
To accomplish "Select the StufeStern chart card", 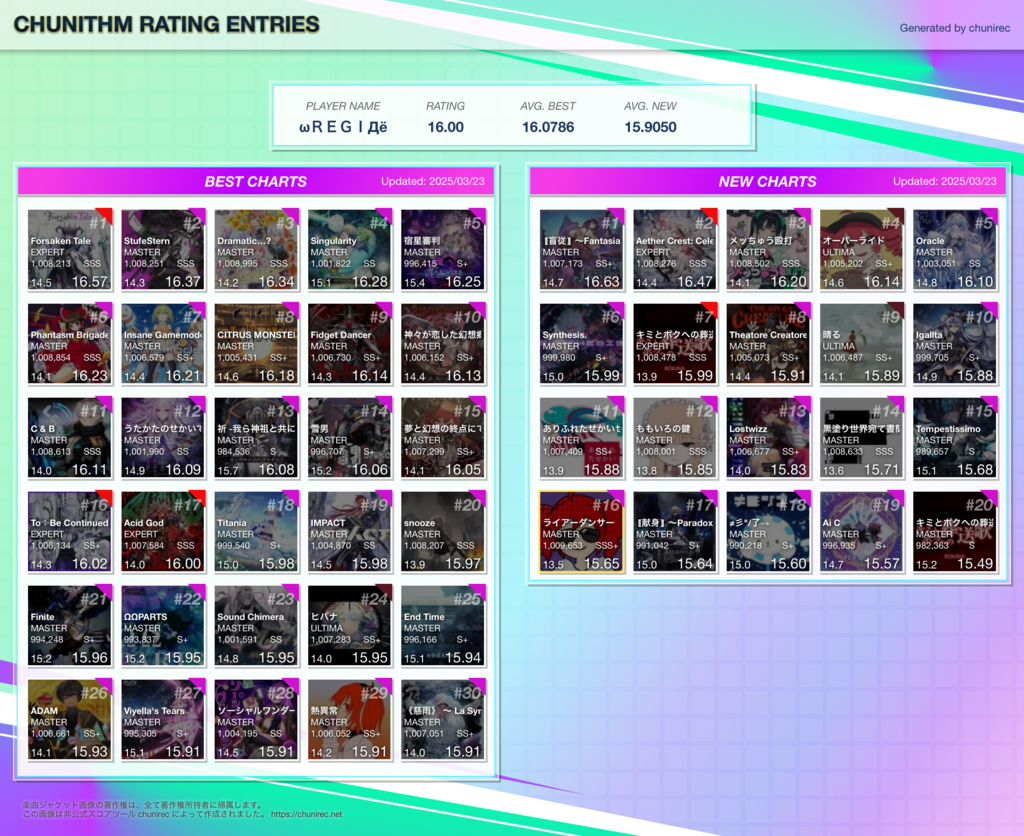I will (163, 250).
